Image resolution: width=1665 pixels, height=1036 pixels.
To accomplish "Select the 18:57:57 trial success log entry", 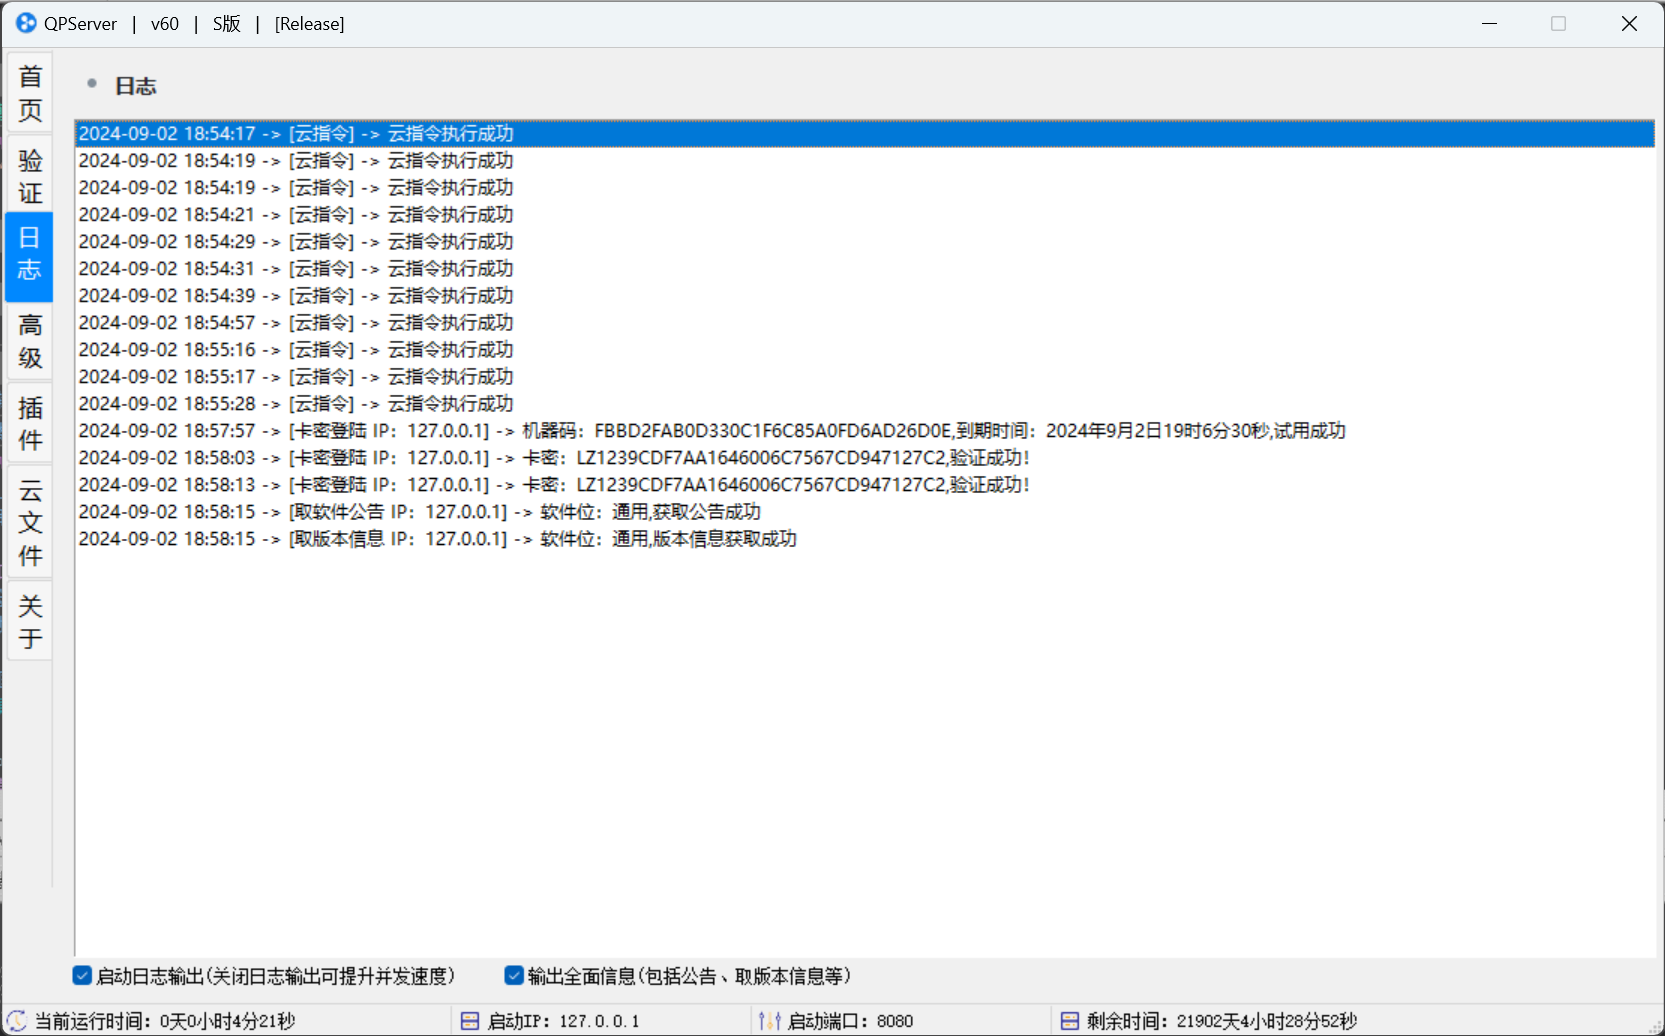I will tap(711, 431).
